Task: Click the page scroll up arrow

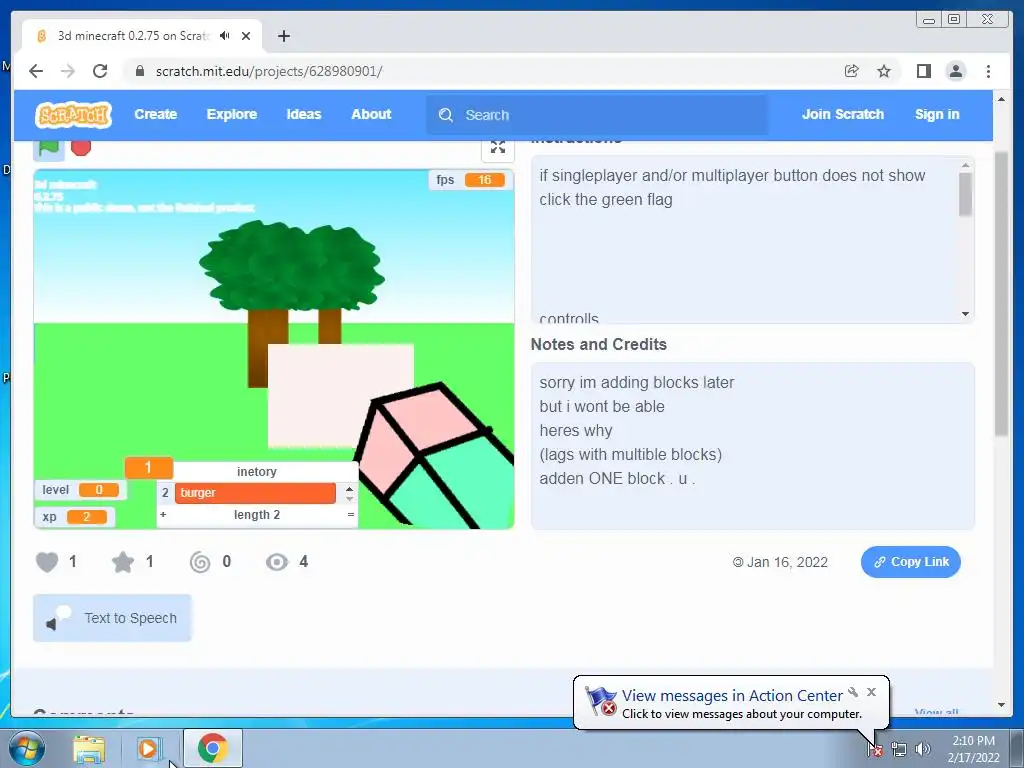Action: pos(1001,99)
